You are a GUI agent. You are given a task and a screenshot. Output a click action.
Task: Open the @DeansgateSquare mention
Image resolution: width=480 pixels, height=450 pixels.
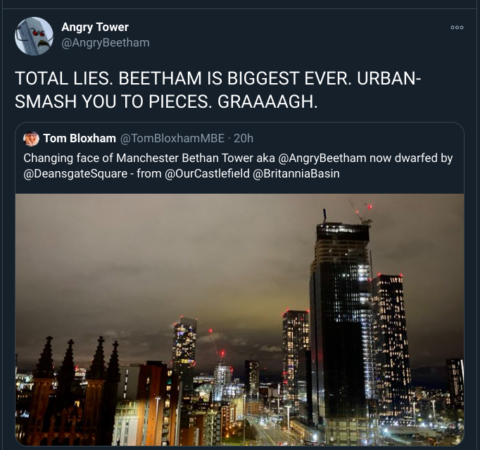coord(75,174)
